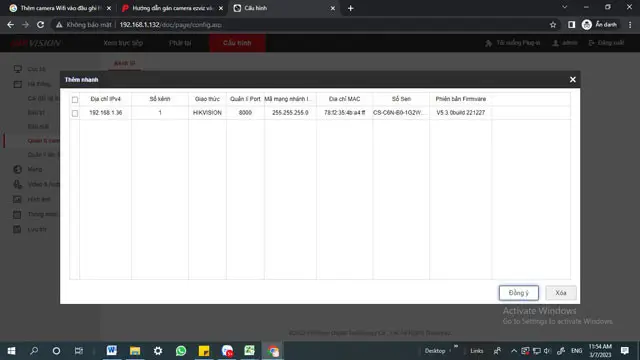Sort by the Địa chỉ IPv4 column header
640x360 pixels.
pyautogui.click(x=105, y=99)
